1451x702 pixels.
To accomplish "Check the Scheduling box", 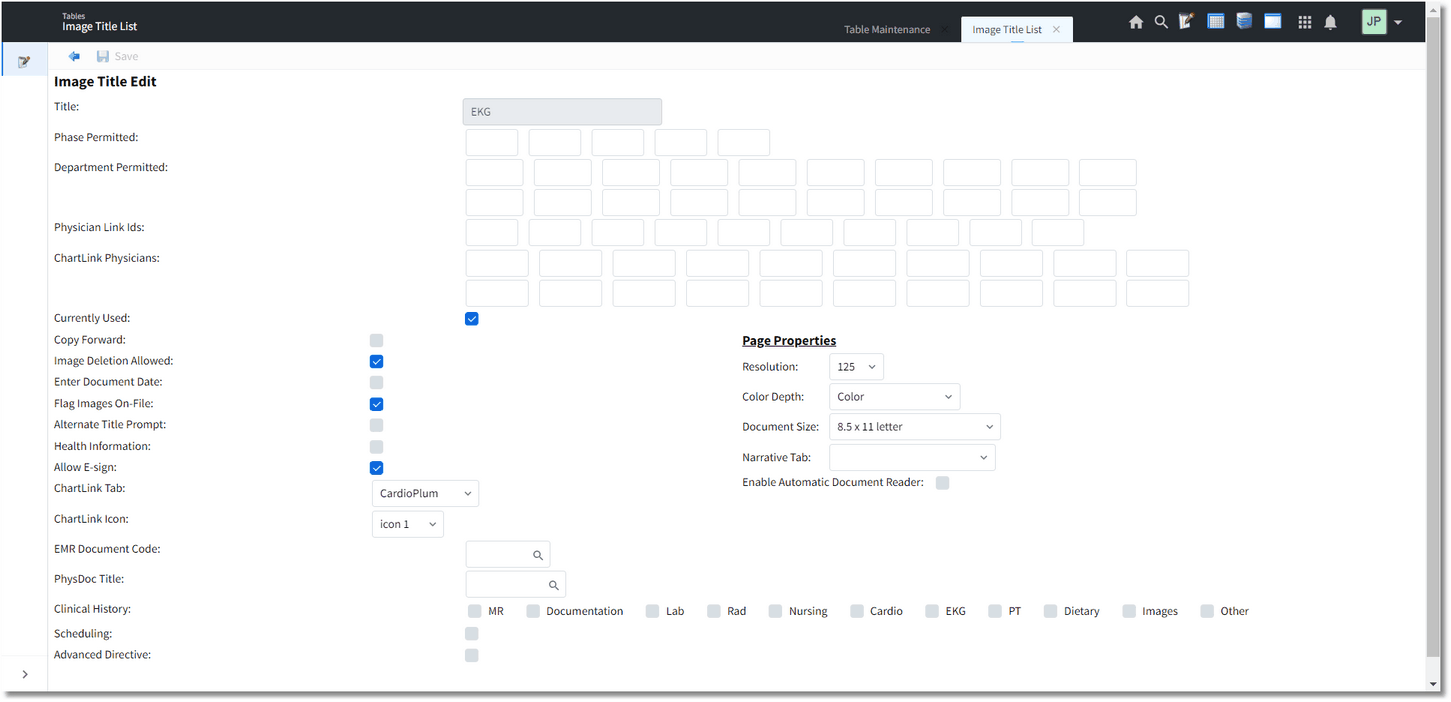I will point(472,634).
